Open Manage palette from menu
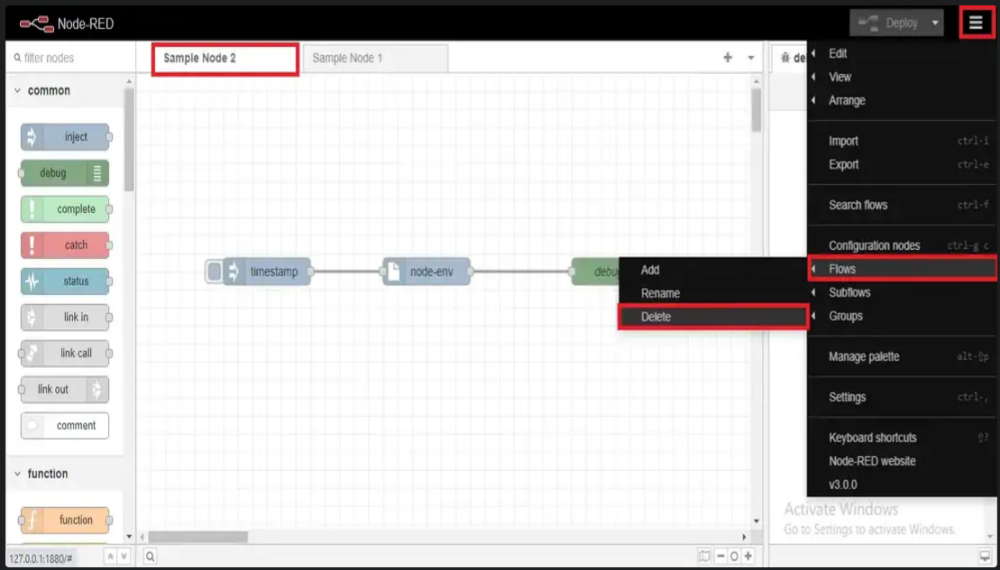The width and height of the screenshot is (1000, 570). click(902, 356)
